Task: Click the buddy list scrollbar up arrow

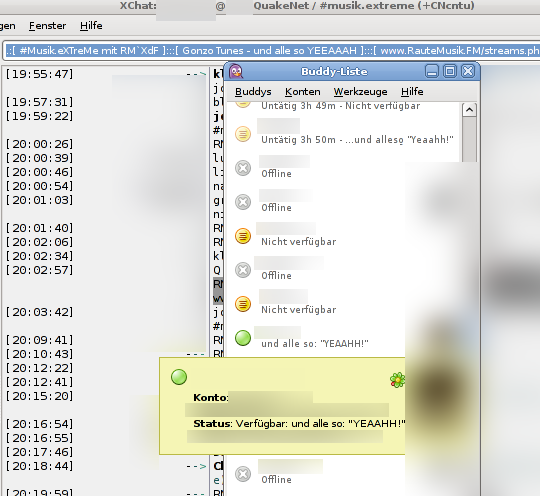Action: [469, 110]
